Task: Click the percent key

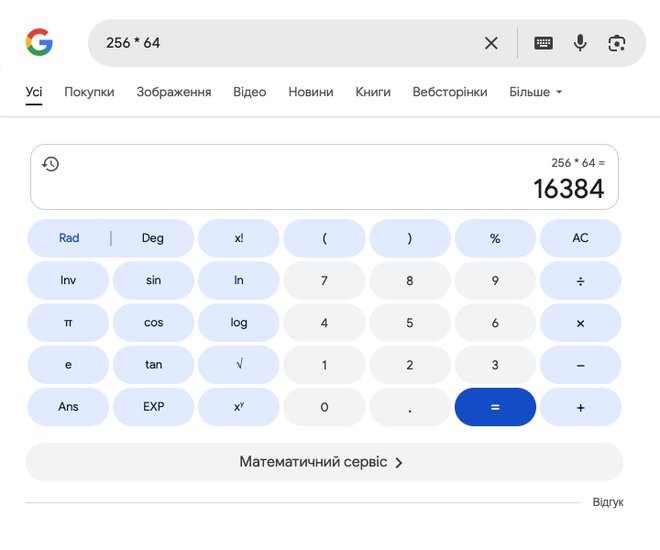Action: click(x=495, y=238)
